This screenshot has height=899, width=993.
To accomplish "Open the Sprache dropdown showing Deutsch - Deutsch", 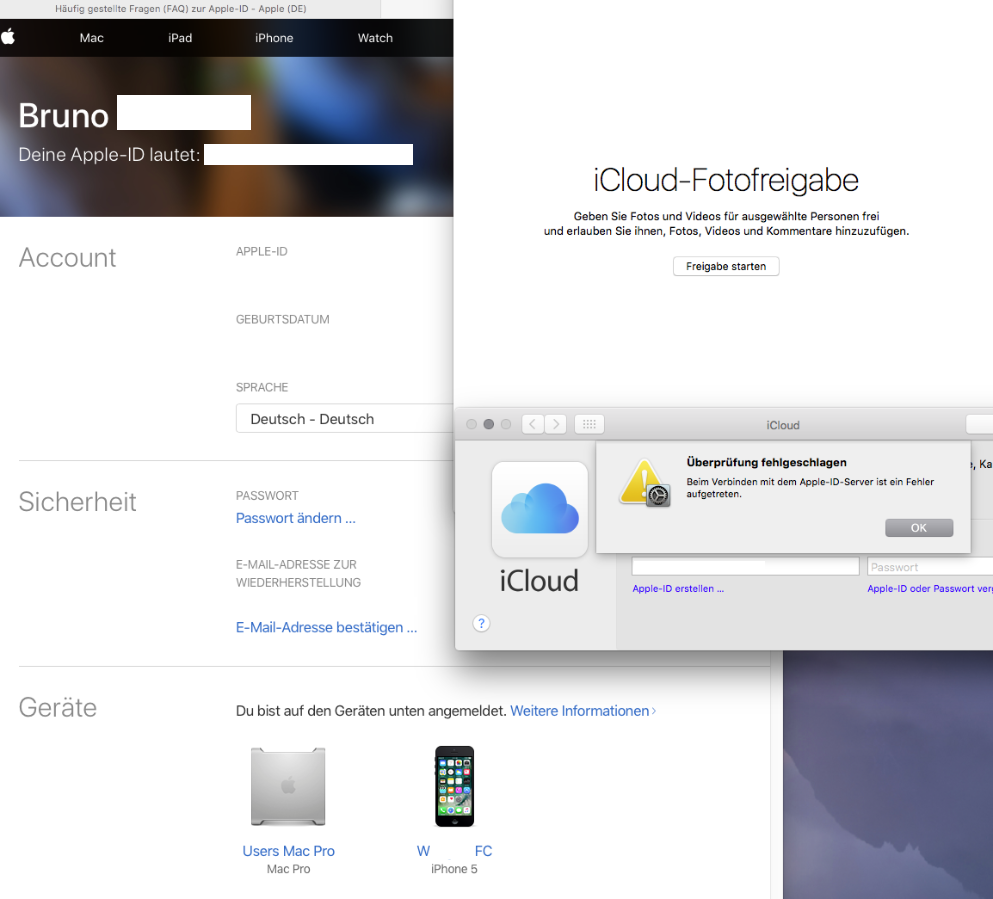I will [x=345, y=418].
